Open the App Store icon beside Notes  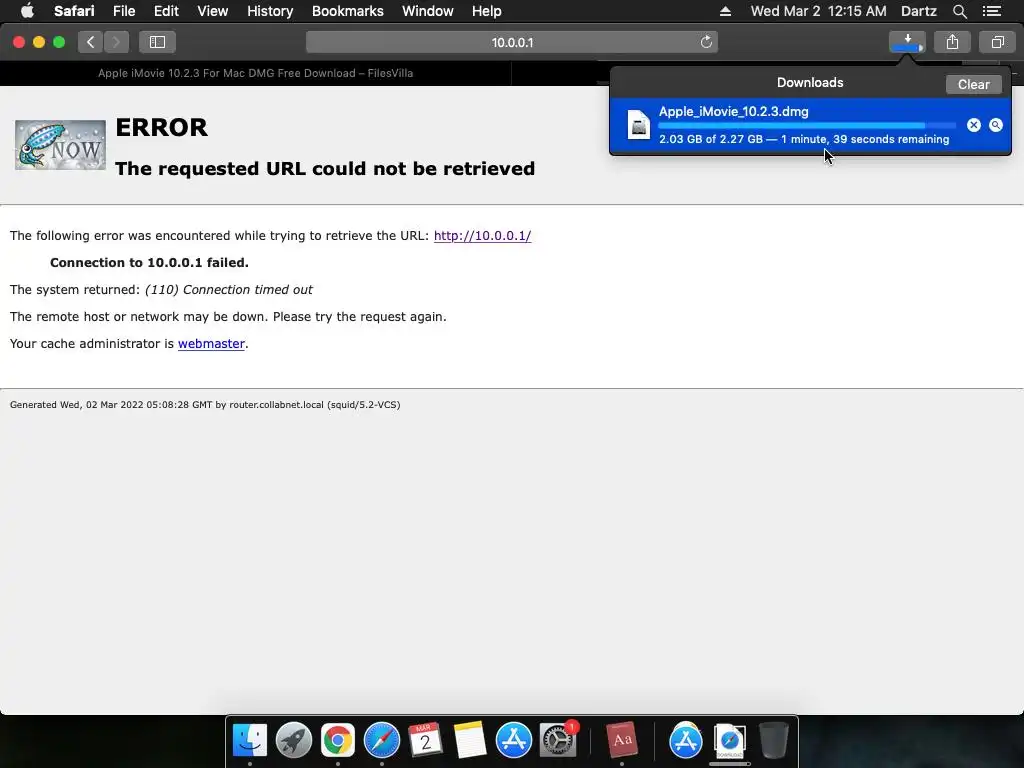(513, 740)
